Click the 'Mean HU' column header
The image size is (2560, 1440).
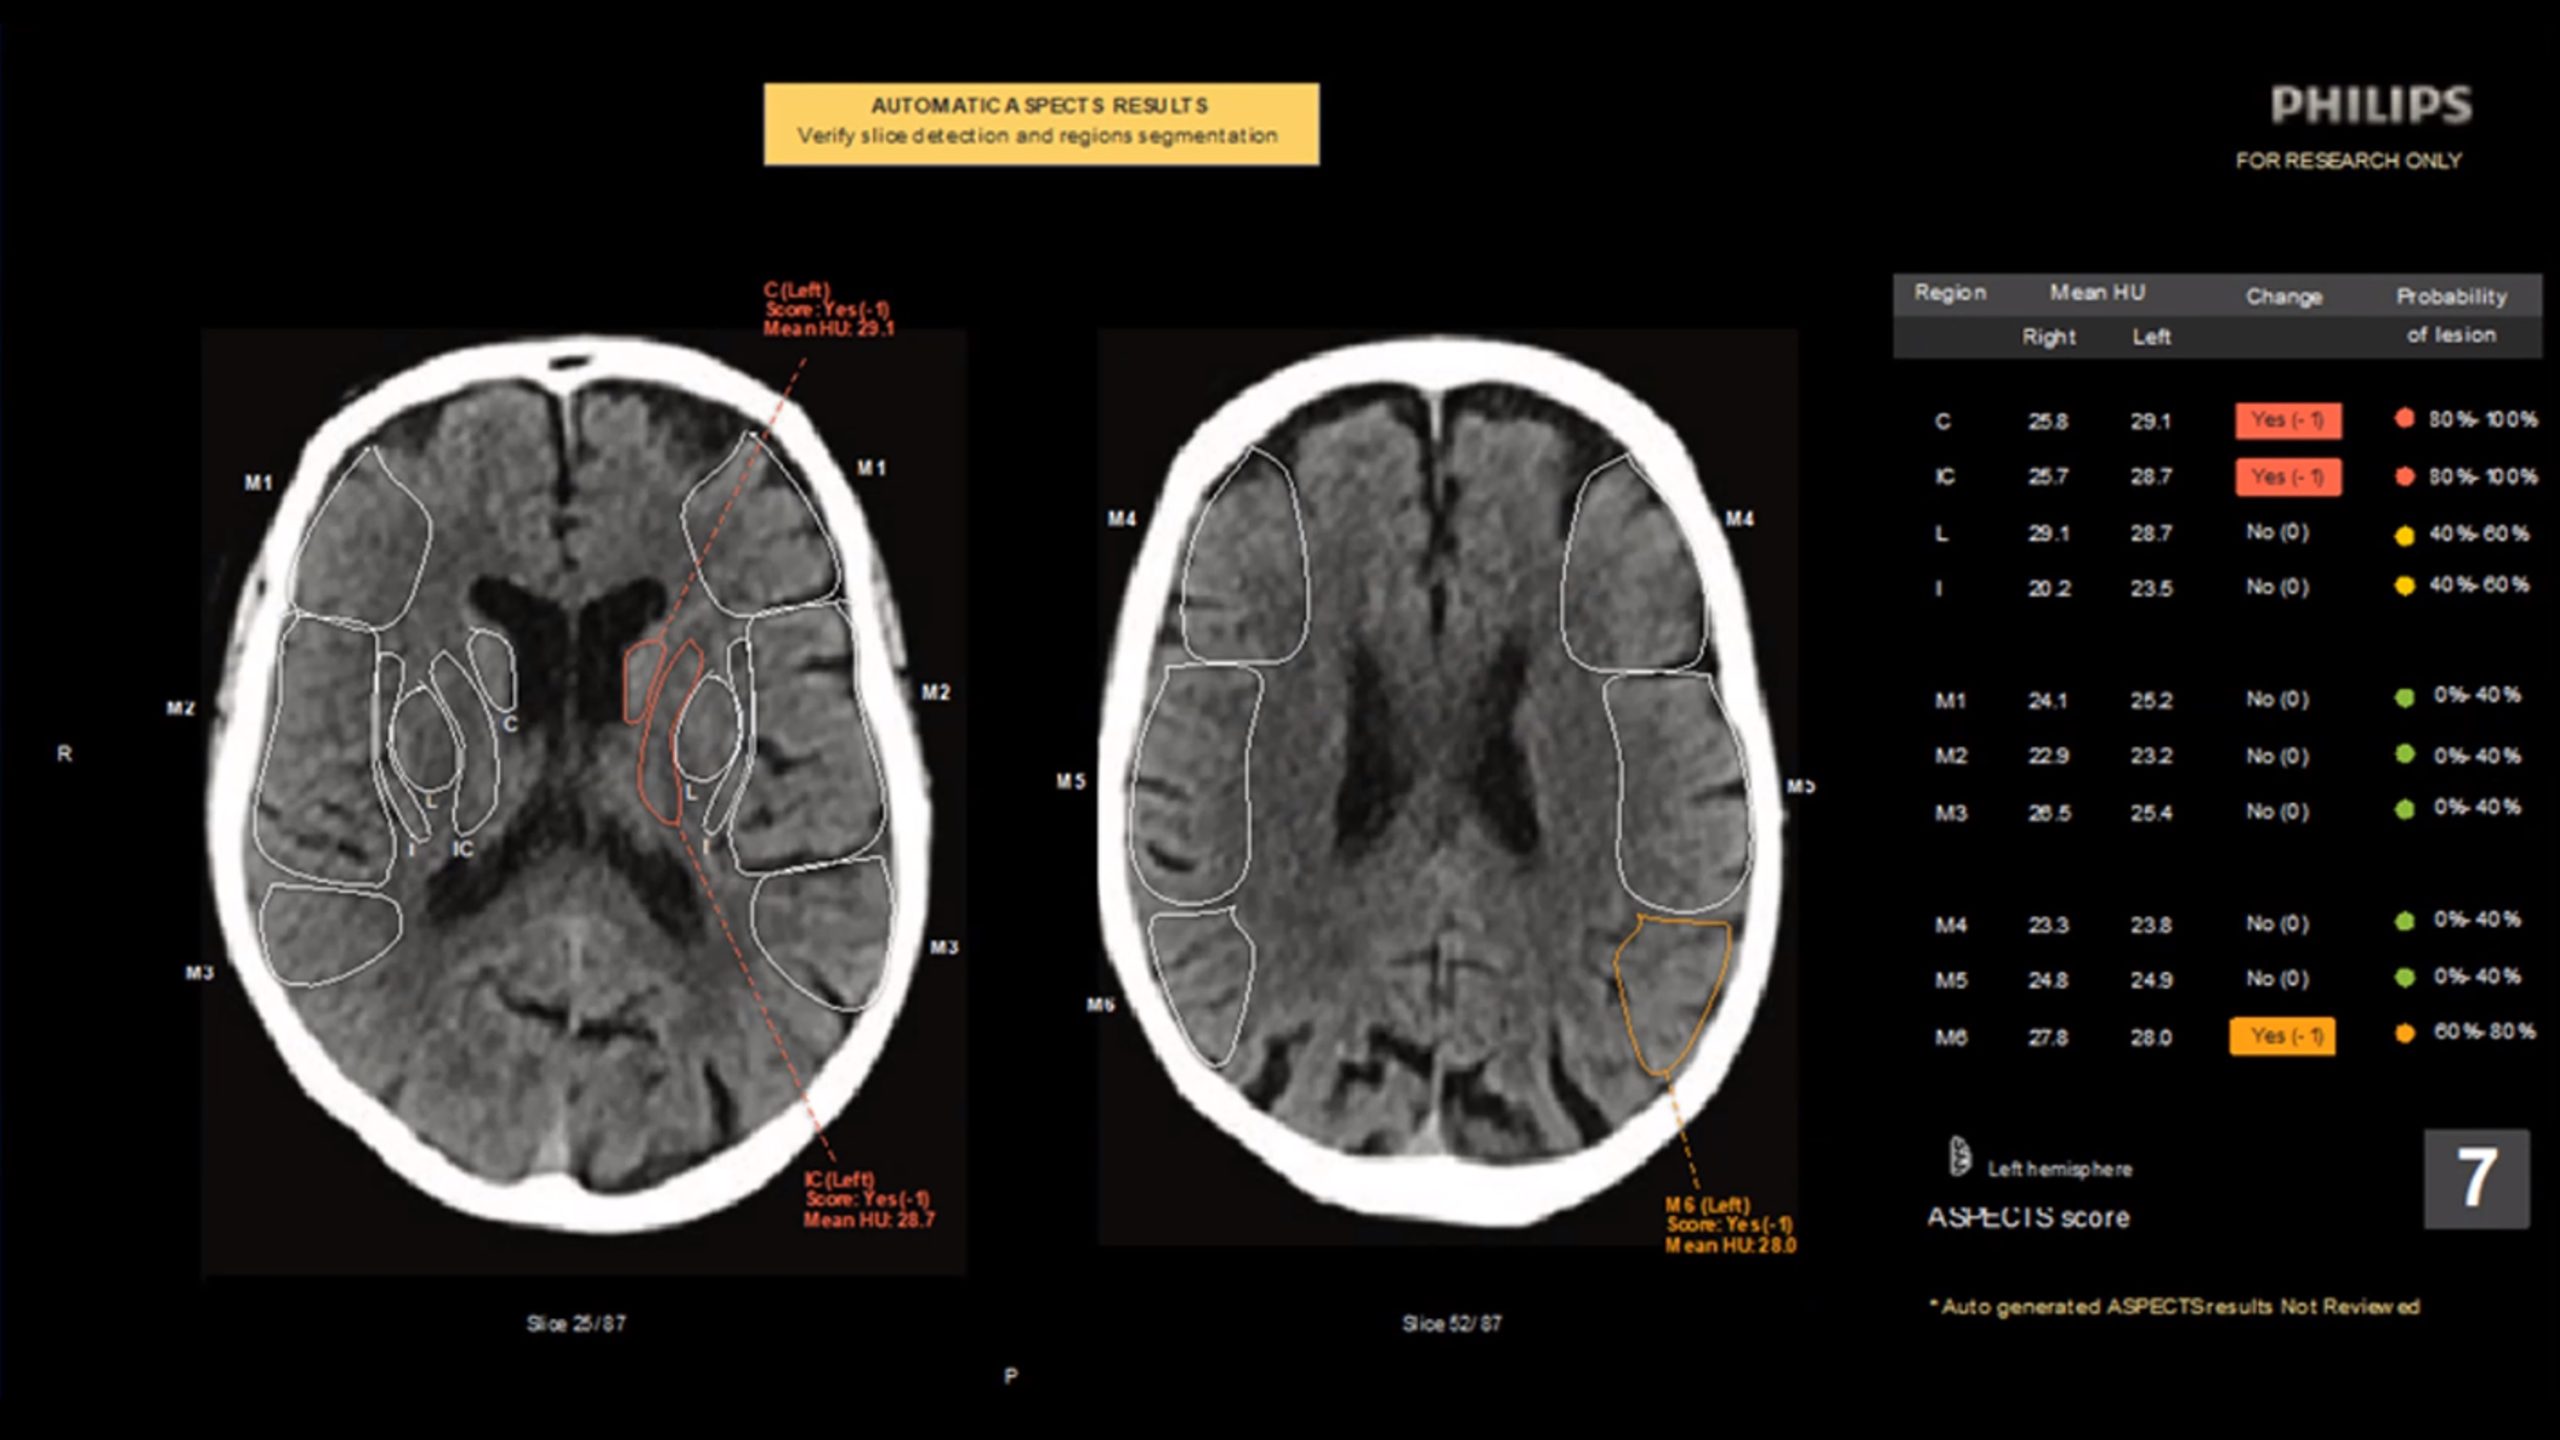(x=2097, y=292)
